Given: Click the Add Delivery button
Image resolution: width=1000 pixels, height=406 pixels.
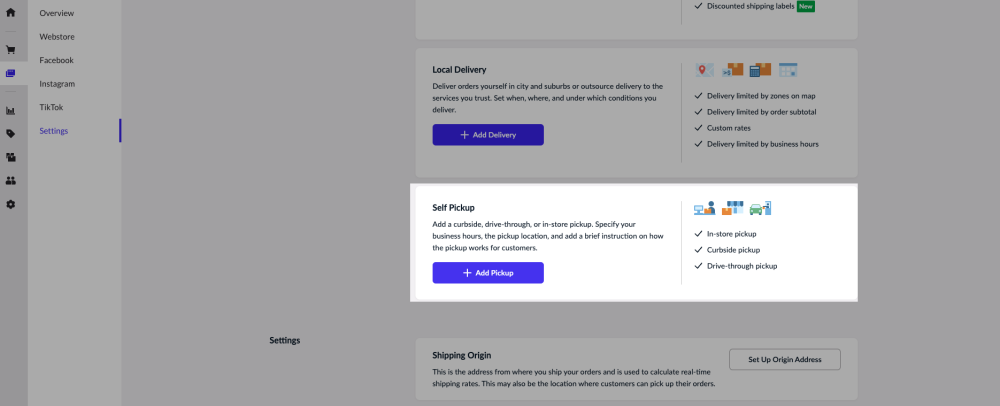Looking at the screenshot, I should (488, 135).
